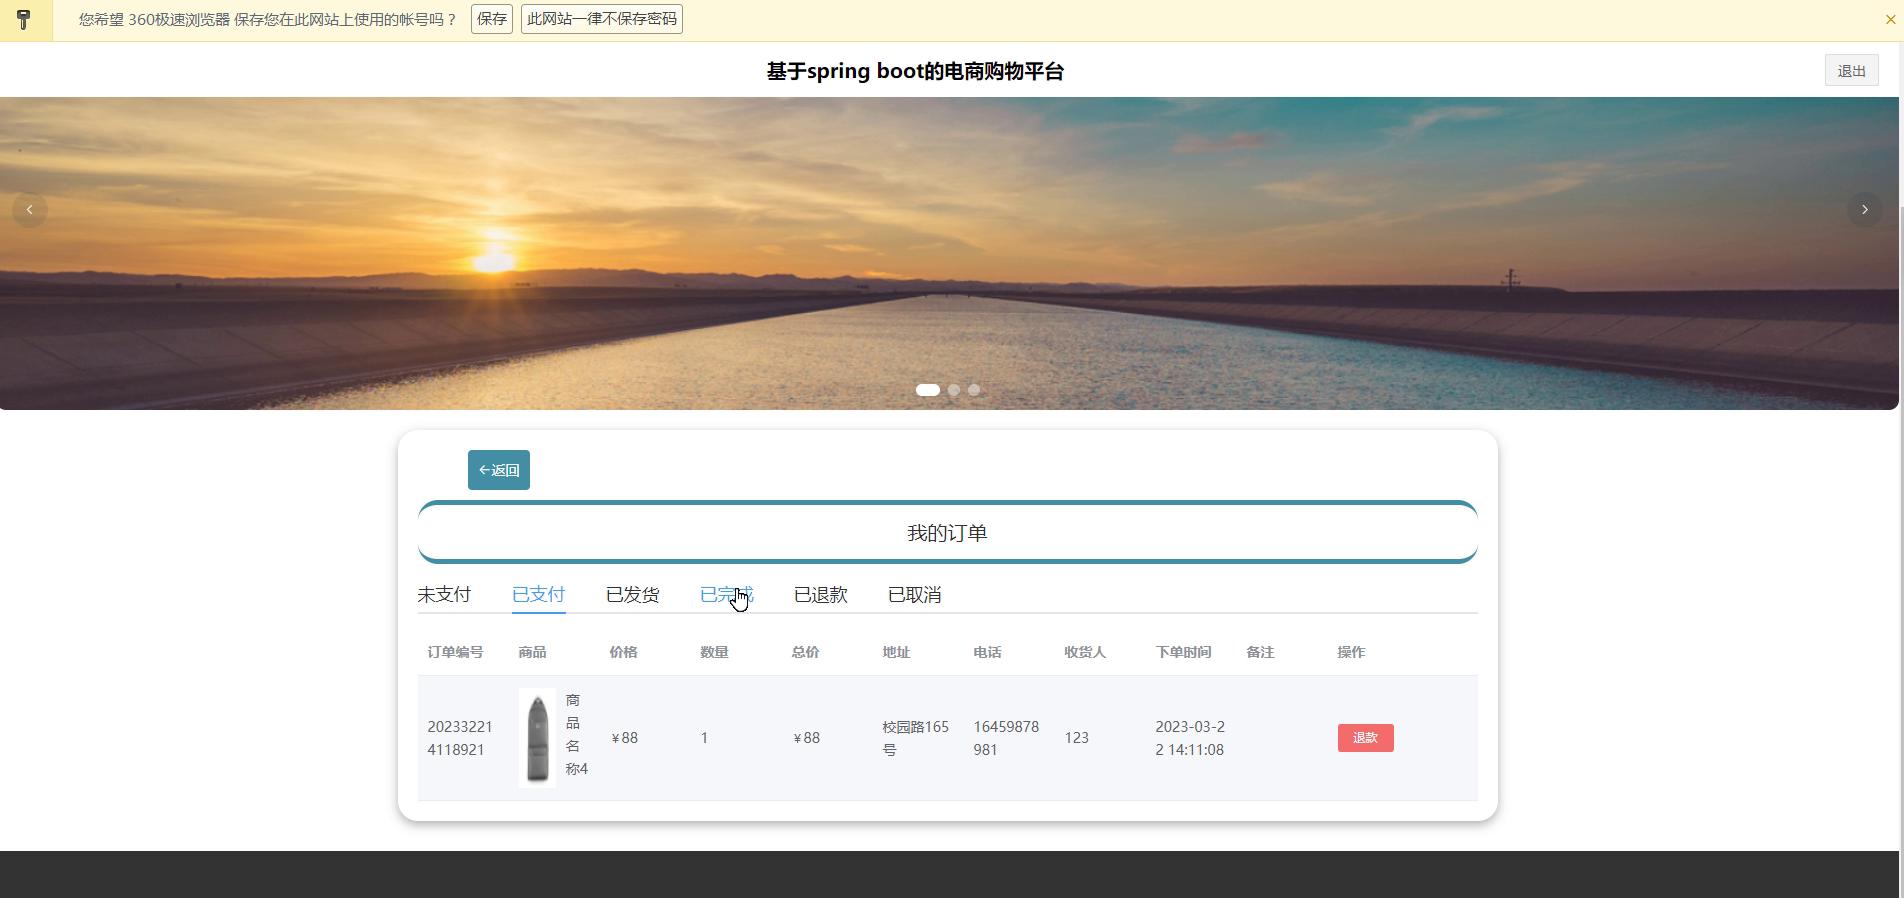Click the 保存 button to save the password
The image size is (1904, 898).
(x=492, y=19)
